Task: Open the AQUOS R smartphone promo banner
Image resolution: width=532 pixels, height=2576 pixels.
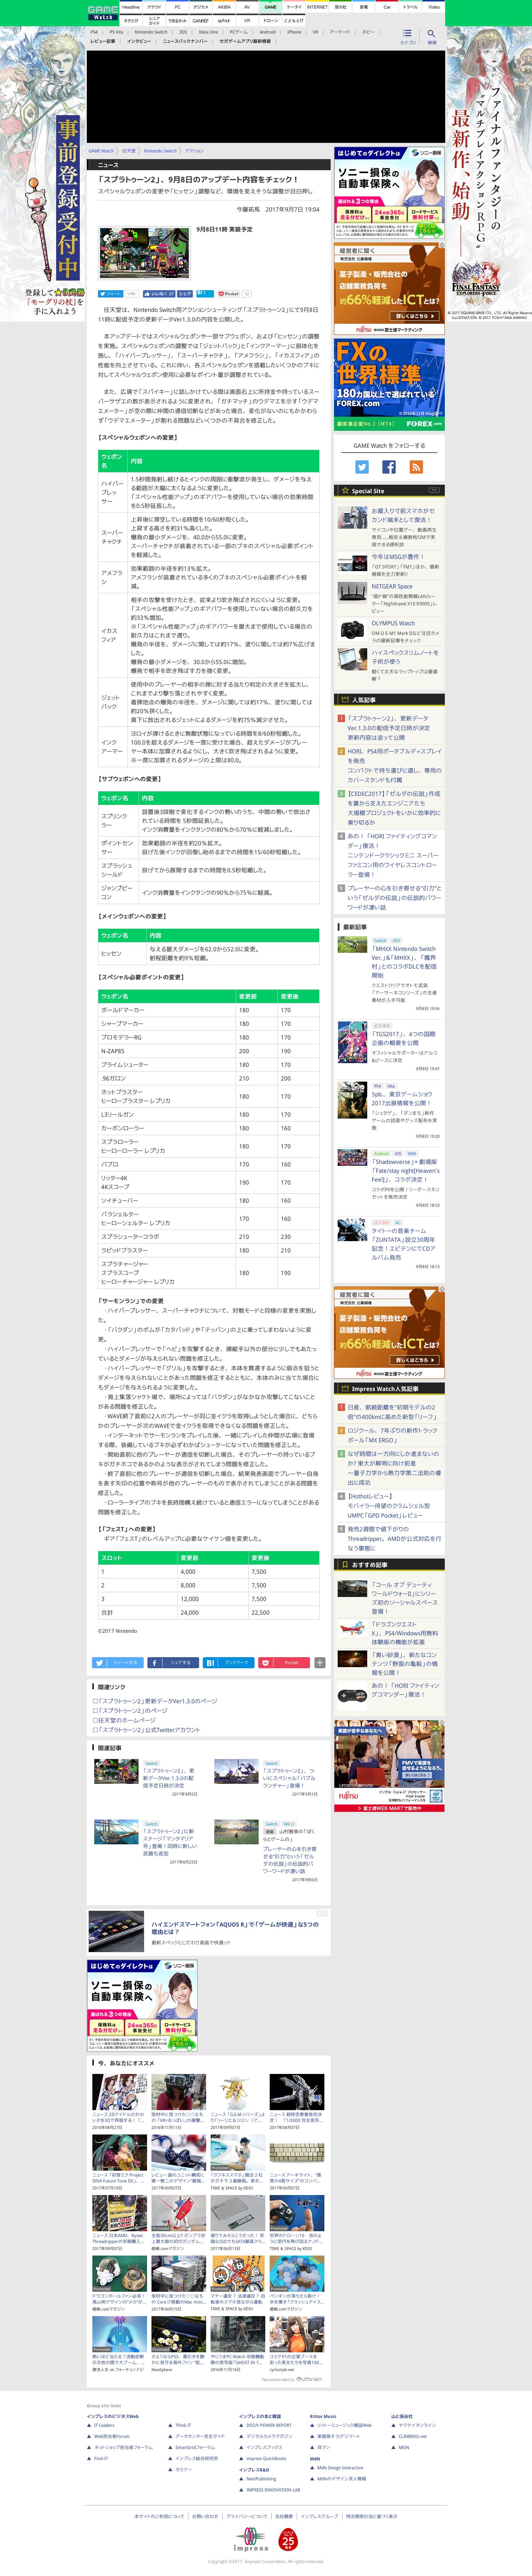Action: [208, 1932]
